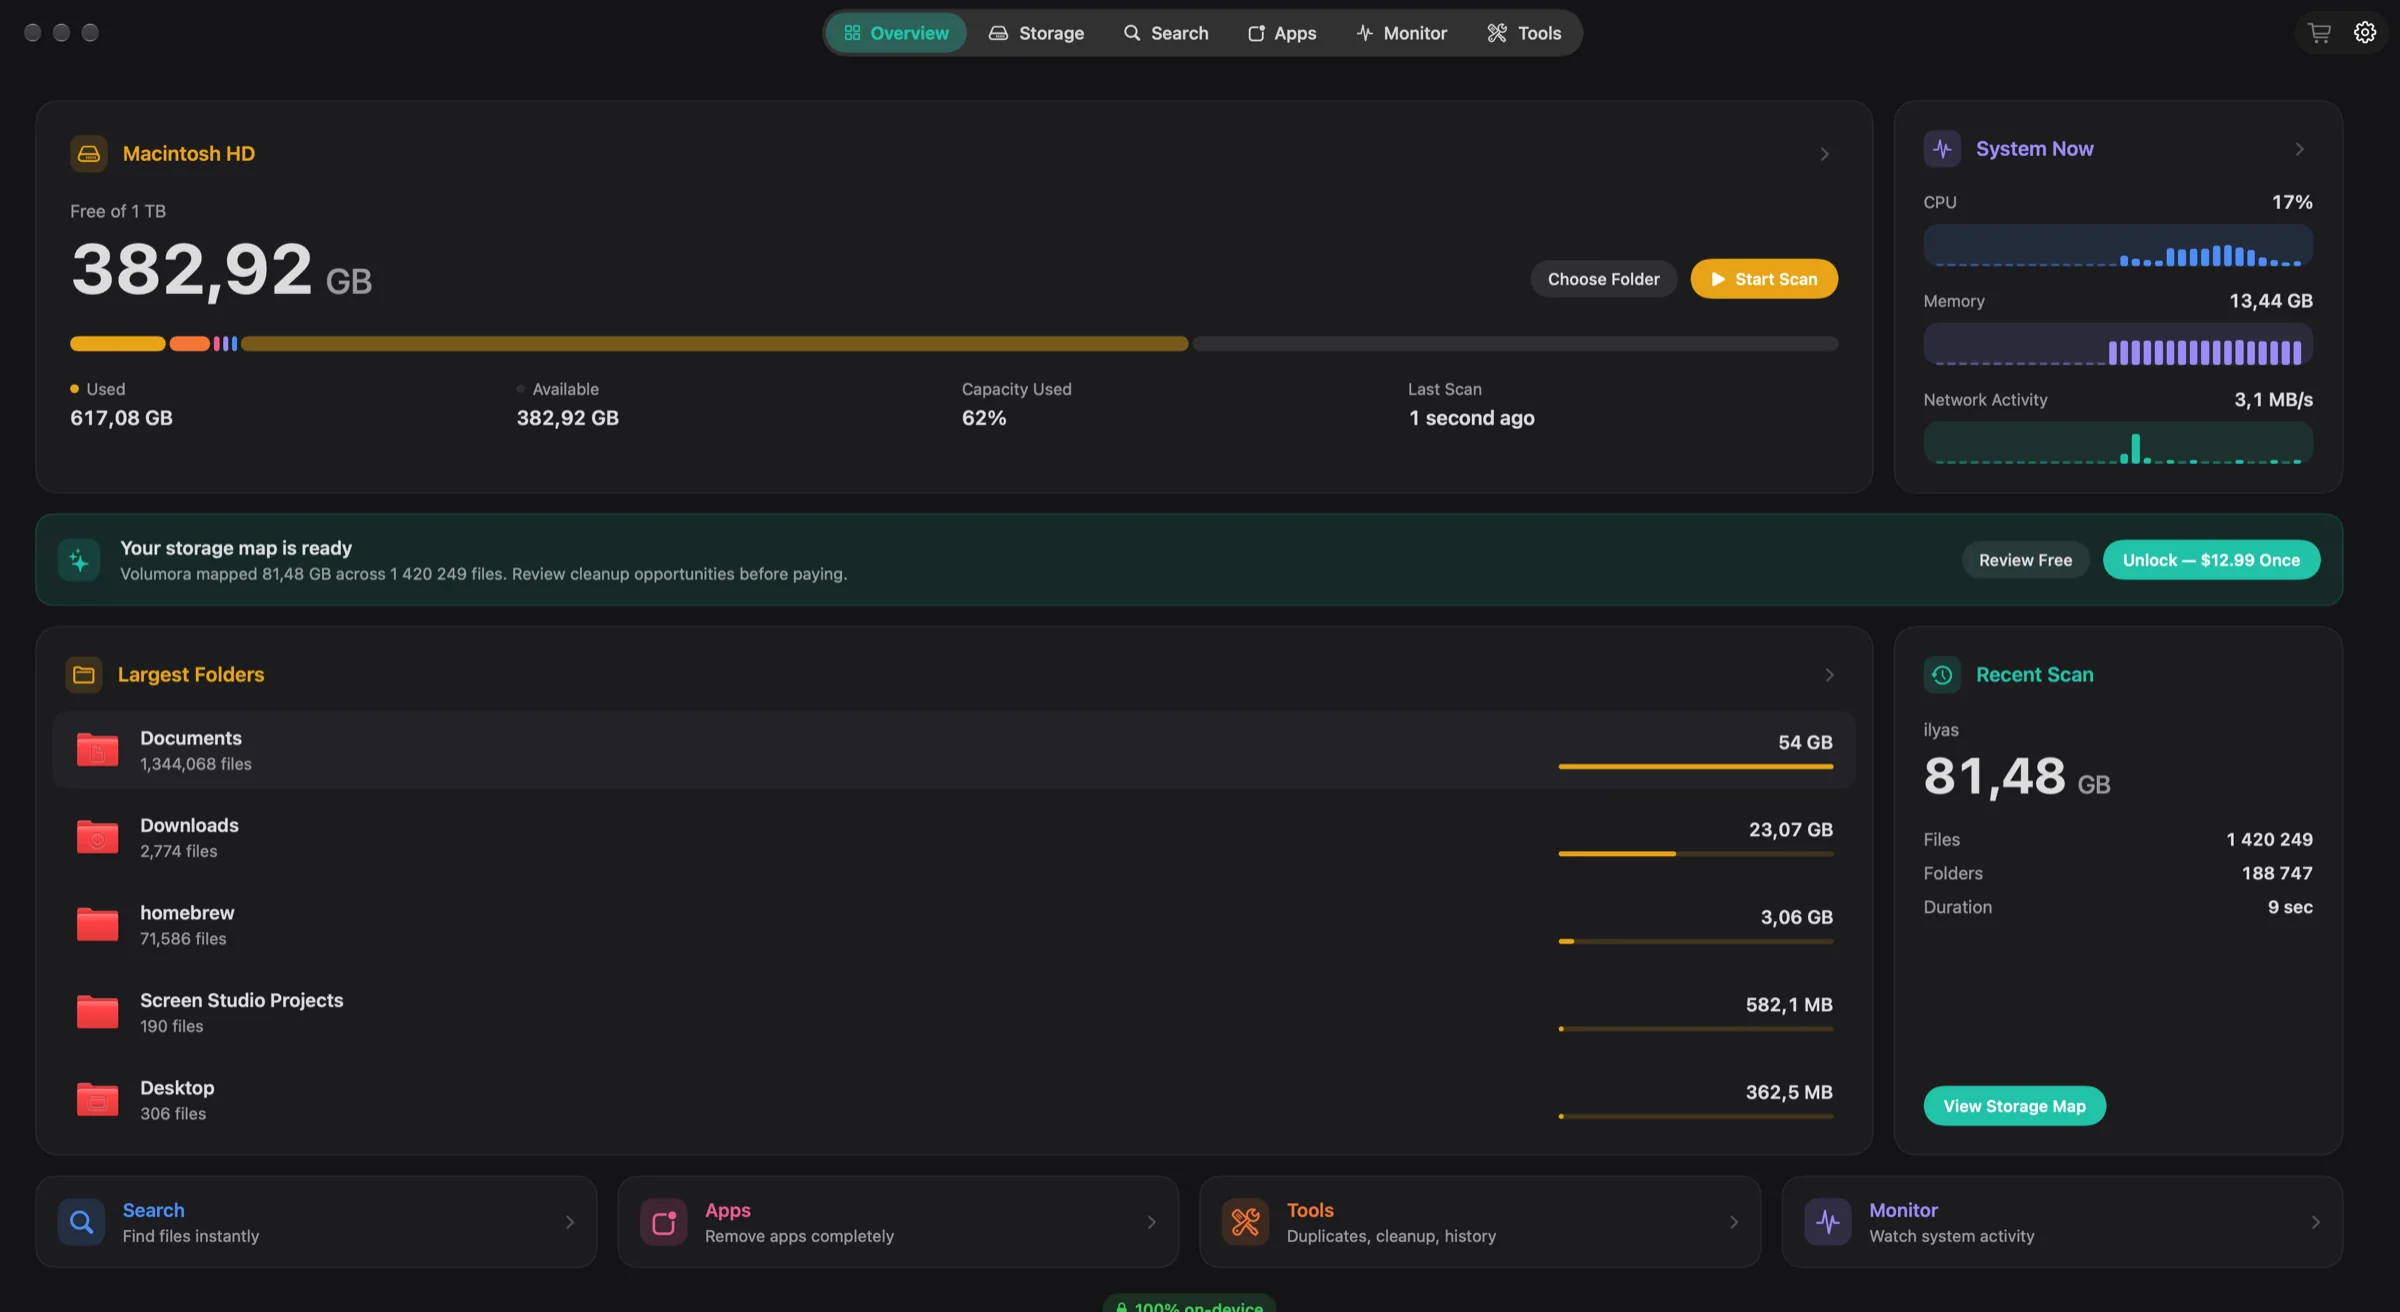Expand the System Now chevron
Image resolution: width=2400 pixels, height=1312 pixels.
click(2300, 149)
